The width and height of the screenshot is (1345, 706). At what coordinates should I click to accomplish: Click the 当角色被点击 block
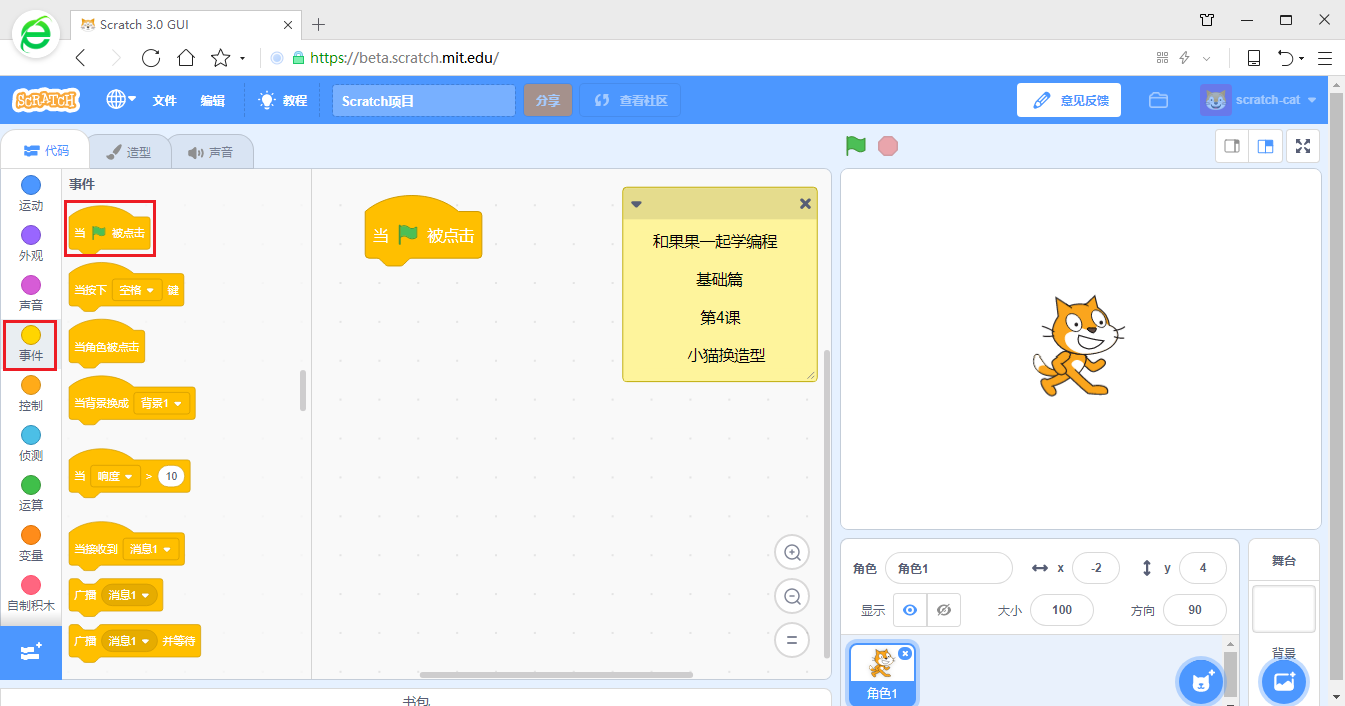[107, 346]
